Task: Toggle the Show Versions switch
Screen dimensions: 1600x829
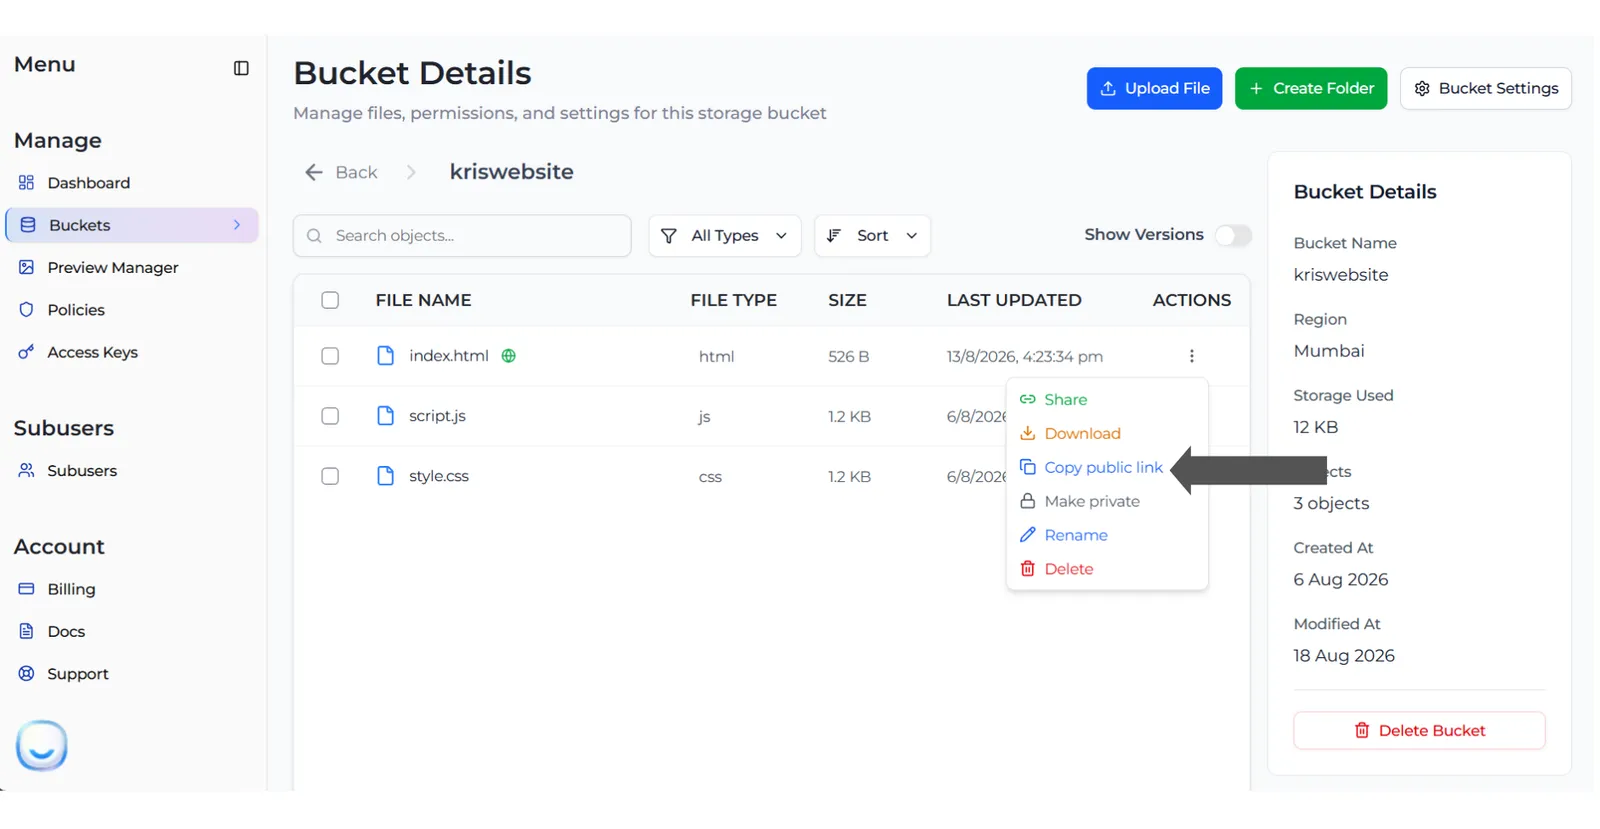Action: [x=1233, y=235]
